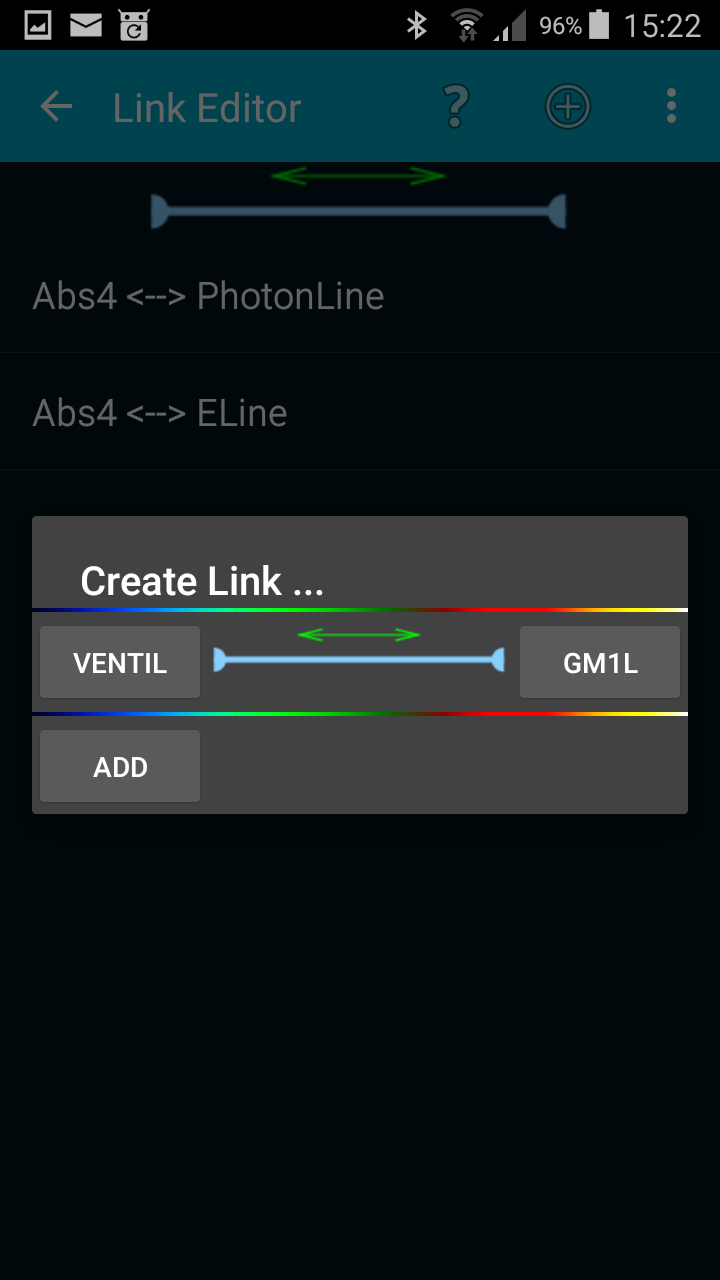The height and width of the screenshot is (1280, 720).
Task: Tap the green bidirectional arrow in dialog
Action: (359, 635)
